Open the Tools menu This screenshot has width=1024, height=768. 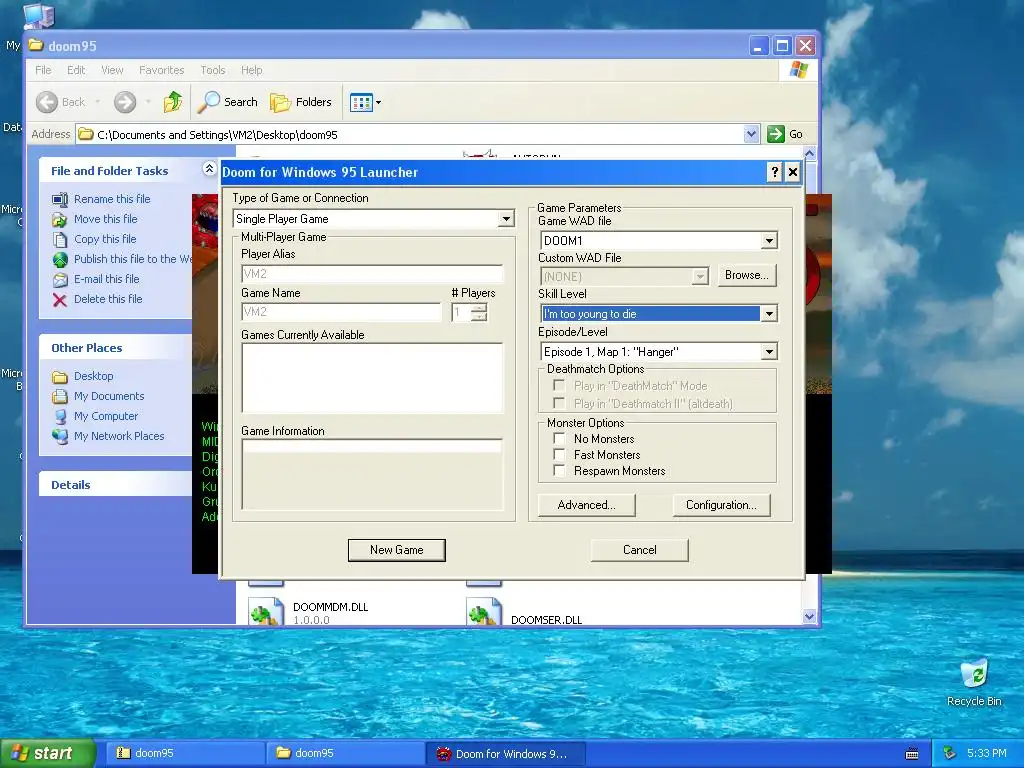(212, 70)
